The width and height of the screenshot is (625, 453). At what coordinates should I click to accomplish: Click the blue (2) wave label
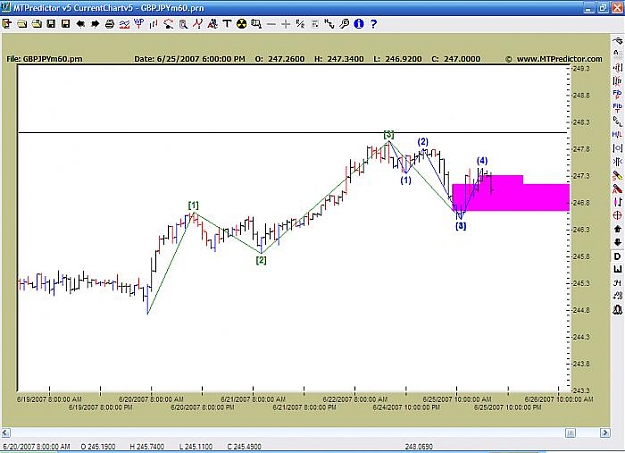click(423, 142)
